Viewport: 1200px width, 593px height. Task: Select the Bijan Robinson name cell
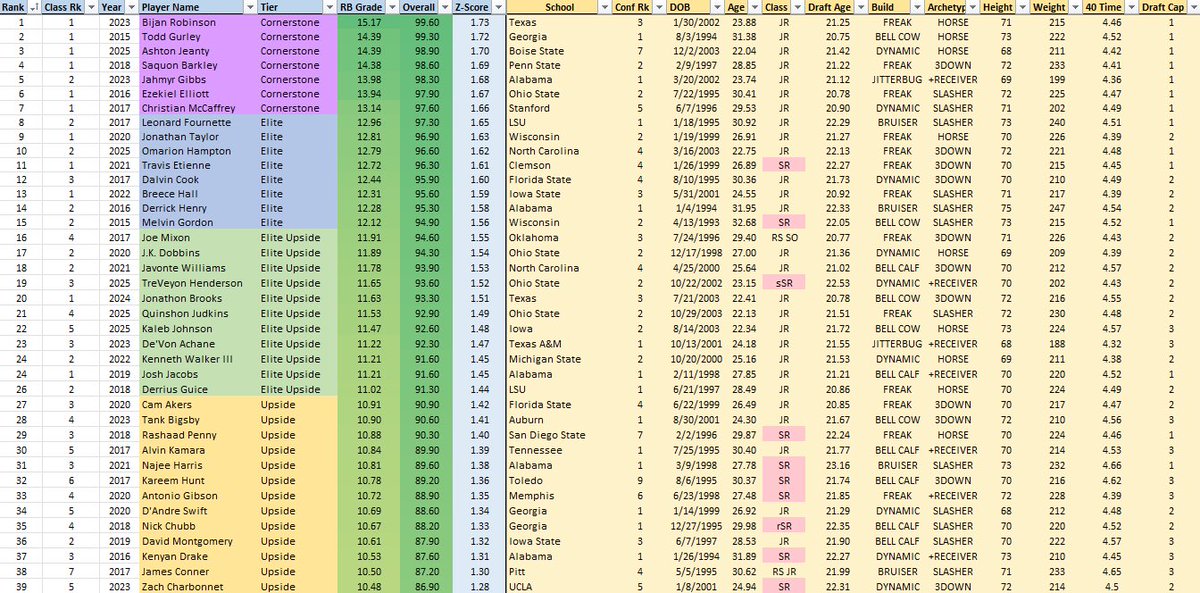[x=198, y=21]
